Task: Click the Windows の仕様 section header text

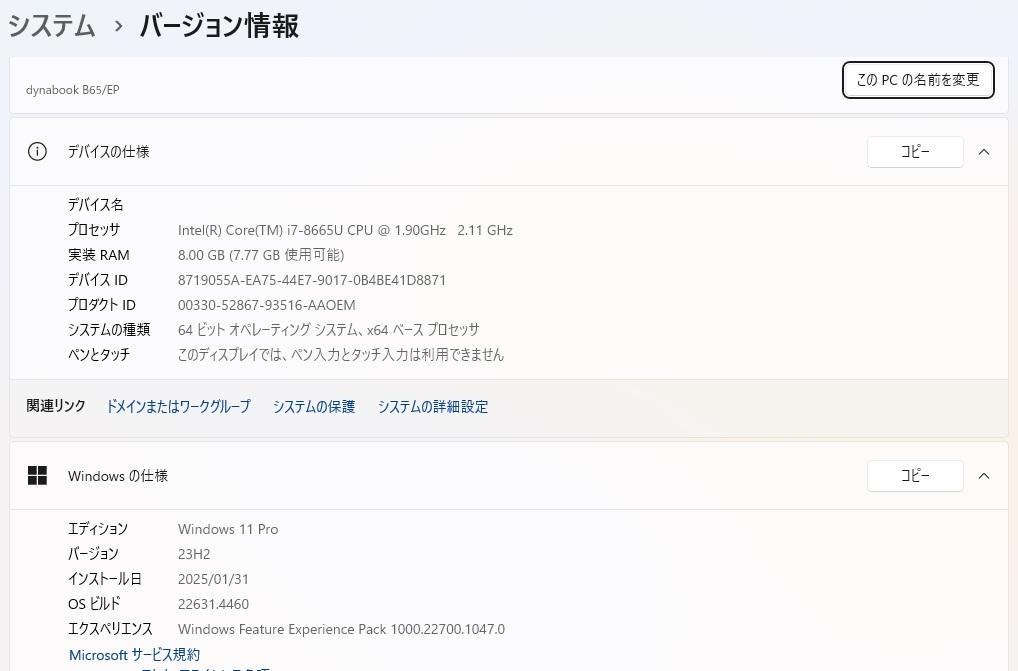Action: coord(118,476)
